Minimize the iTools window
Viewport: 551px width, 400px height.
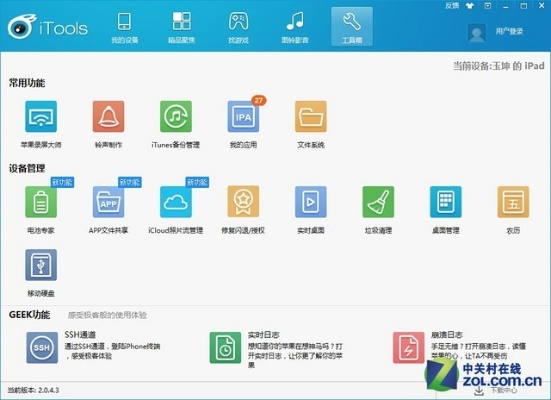(506, 6)
